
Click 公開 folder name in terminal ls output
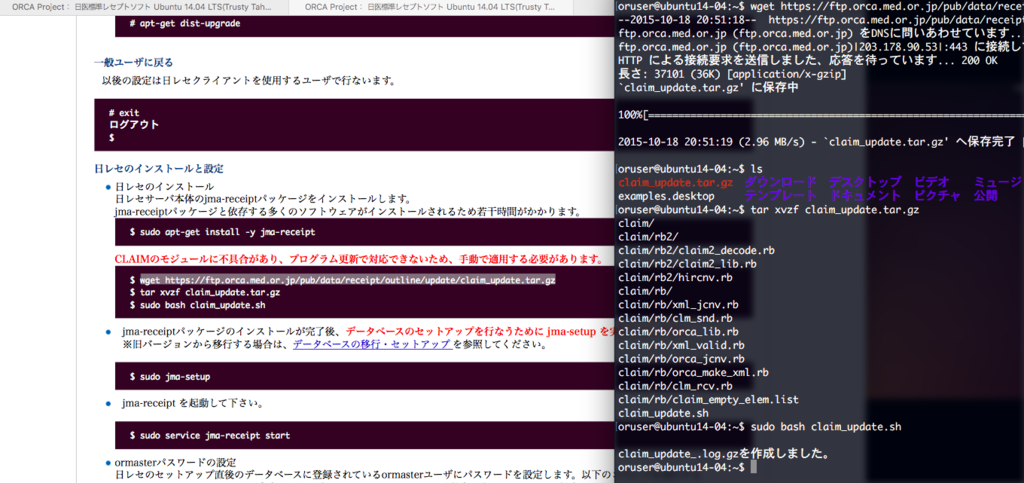coord(985,196)
